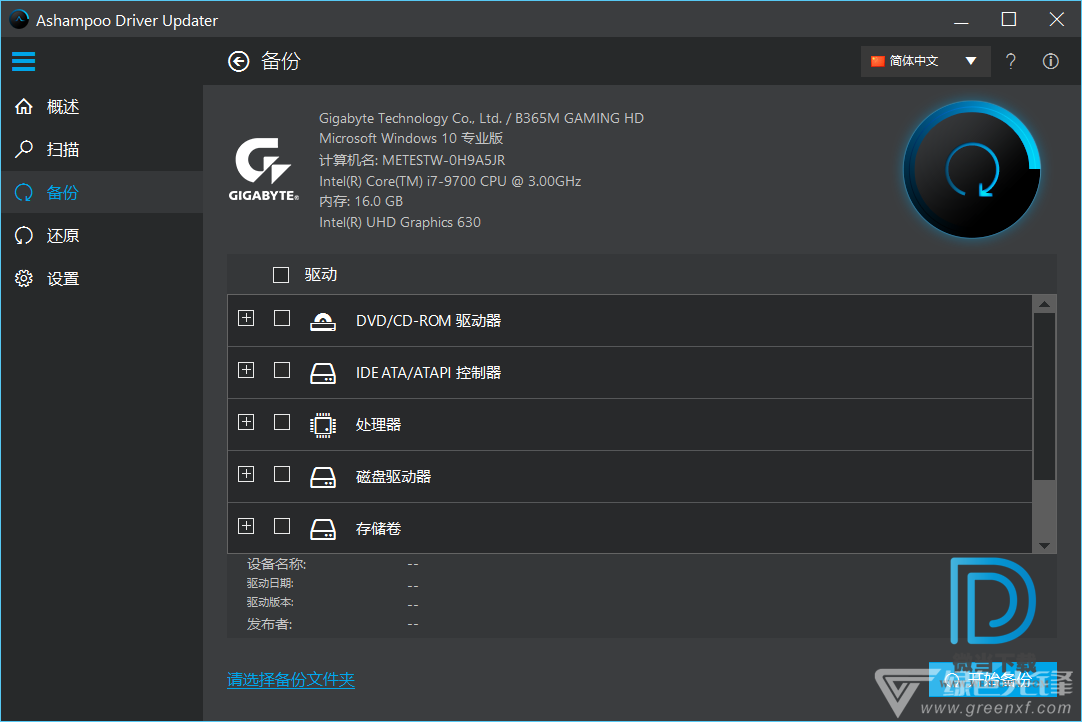This screenshot has height=722, width=1082.
Task: Click the Intel Core i7-9700 CPU text
Action: [x=450, y=181]
